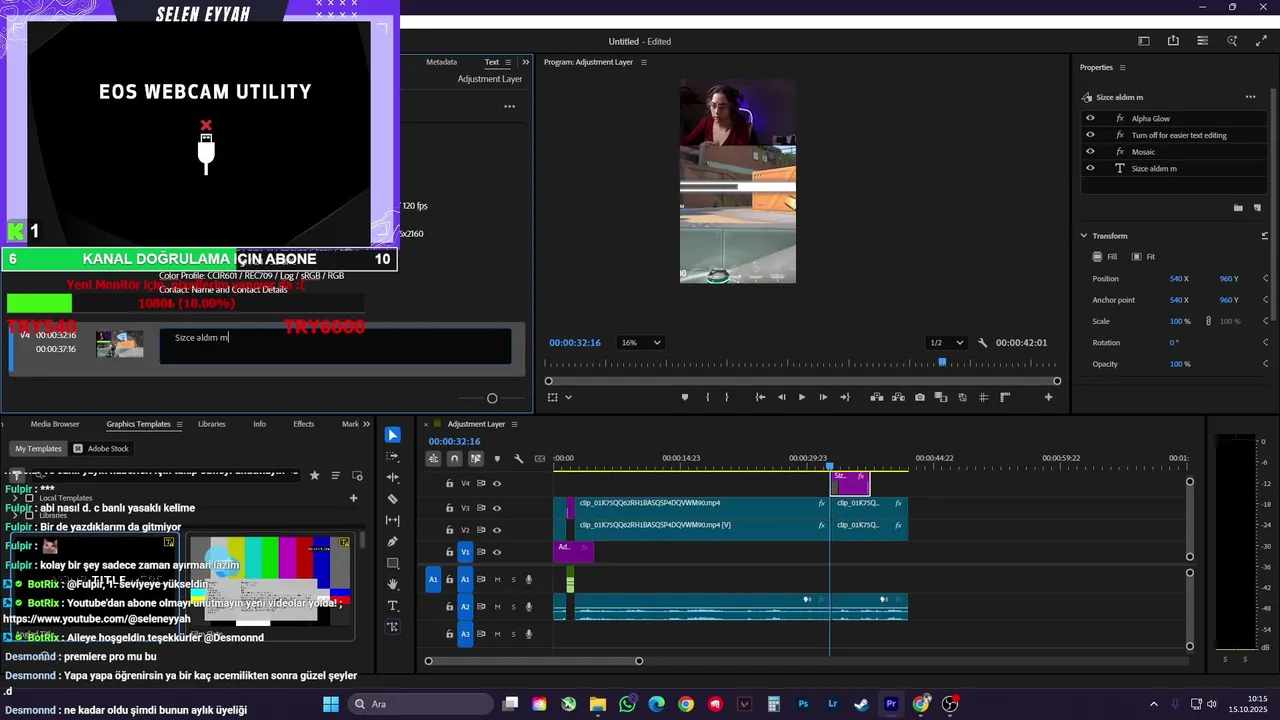Viewport: 1280px width, 720px height.
Task: Select the Adobe Stock tab
Action: [101, 449]
